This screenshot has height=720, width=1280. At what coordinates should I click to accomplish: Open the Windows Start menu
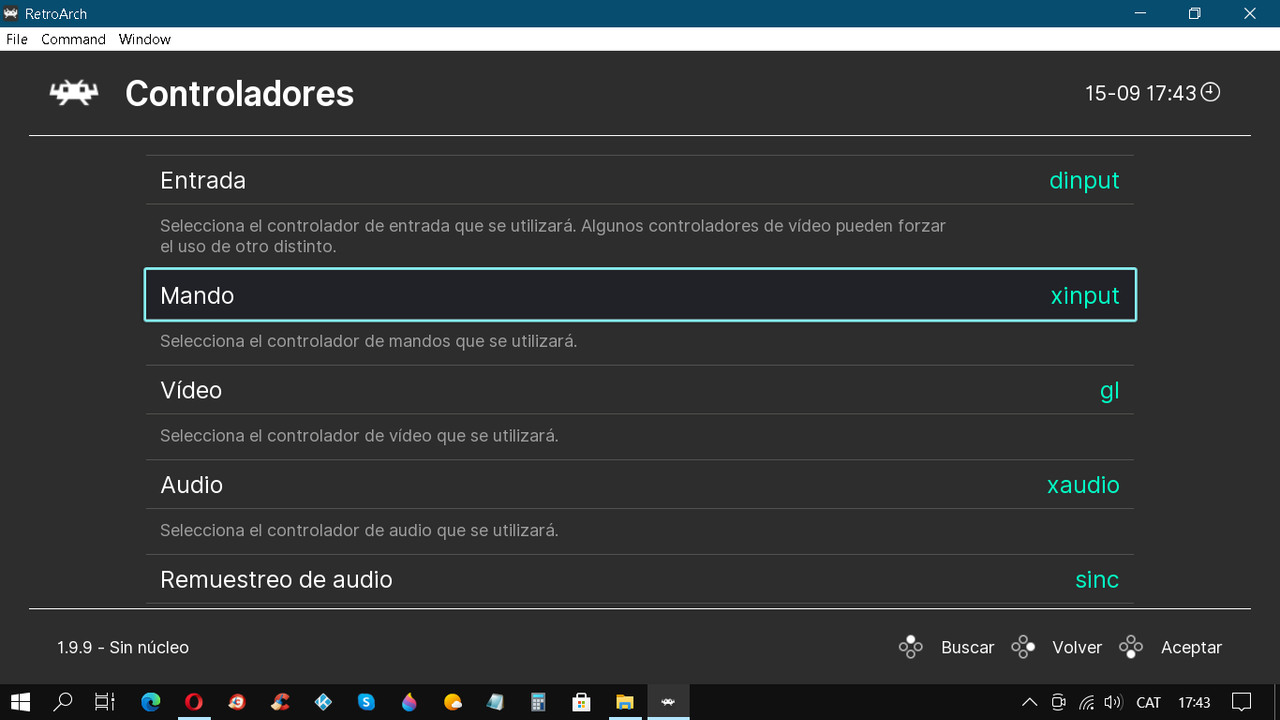[x=20, y=702]
